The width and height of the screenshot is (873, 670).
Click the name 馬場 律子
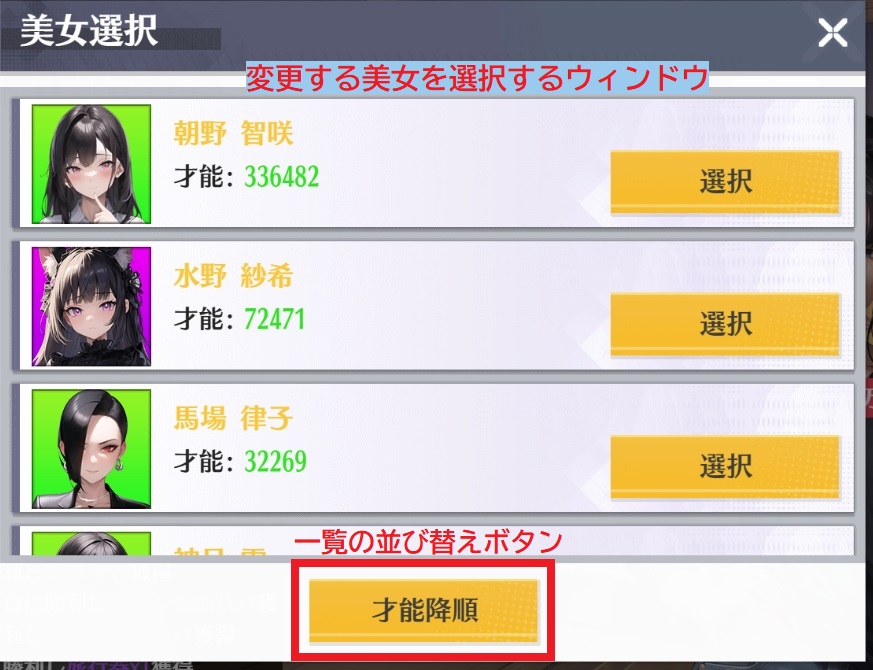[233, 419]
